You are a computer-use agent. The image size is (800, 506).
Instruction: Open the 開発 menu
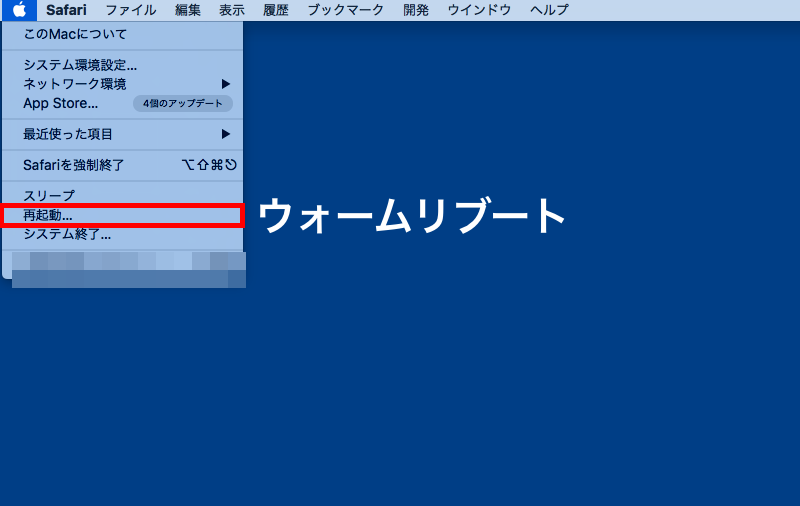416,10
